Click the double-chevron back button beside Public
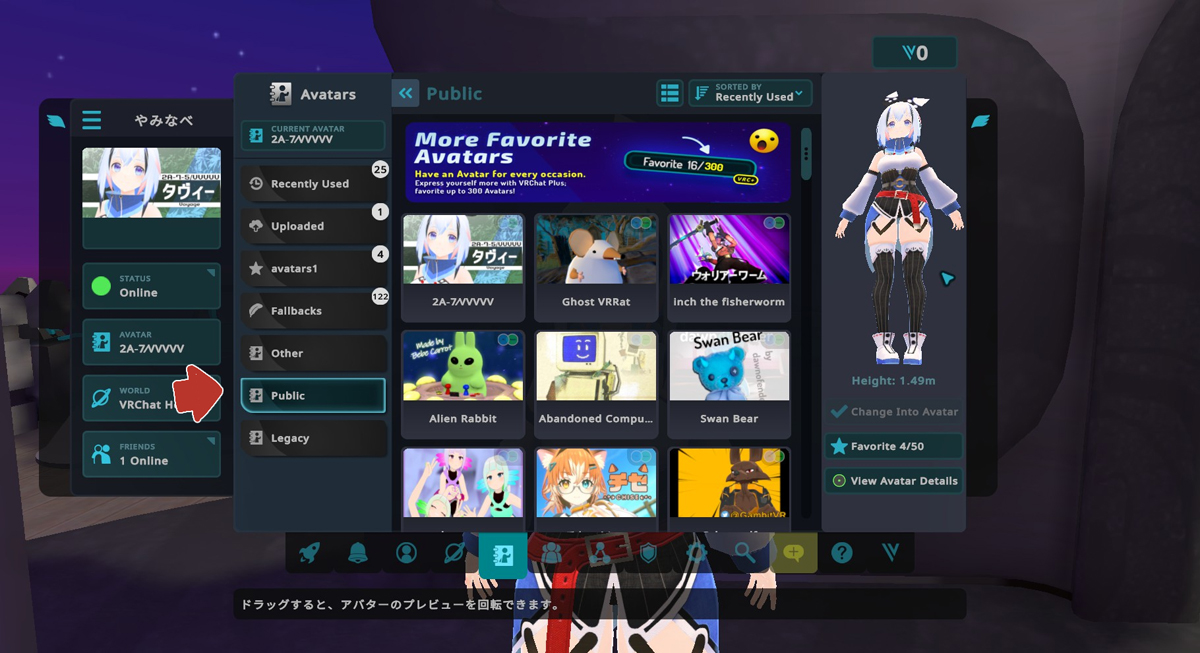Viewport: 1200px width, 653px height. 405,93
